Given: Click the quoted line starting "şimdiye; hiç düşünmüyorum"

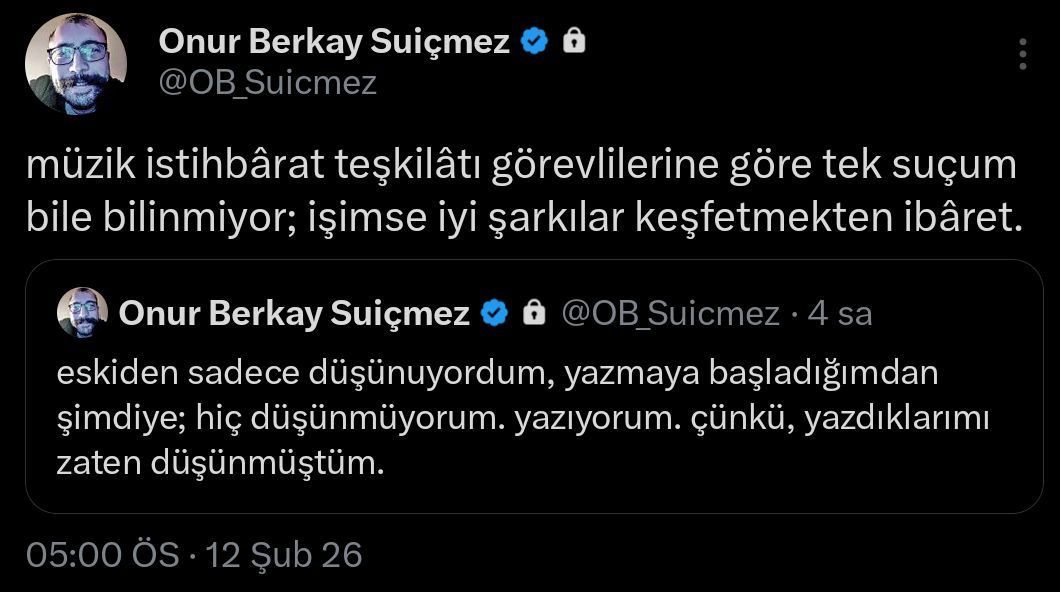Looking at the screenshot, I should coord(522,419).
